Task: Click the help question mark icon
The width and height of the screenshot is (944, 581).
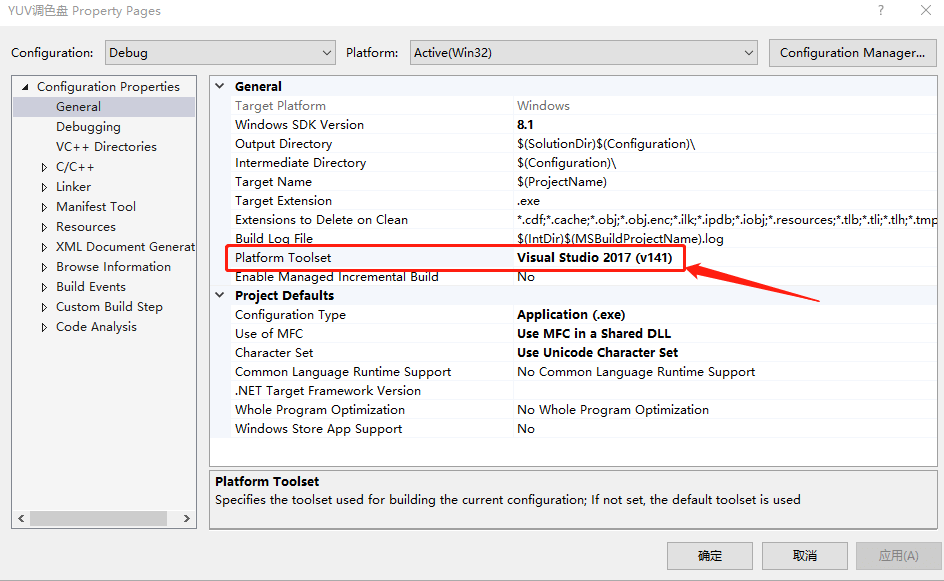Action: click(880, 11)
